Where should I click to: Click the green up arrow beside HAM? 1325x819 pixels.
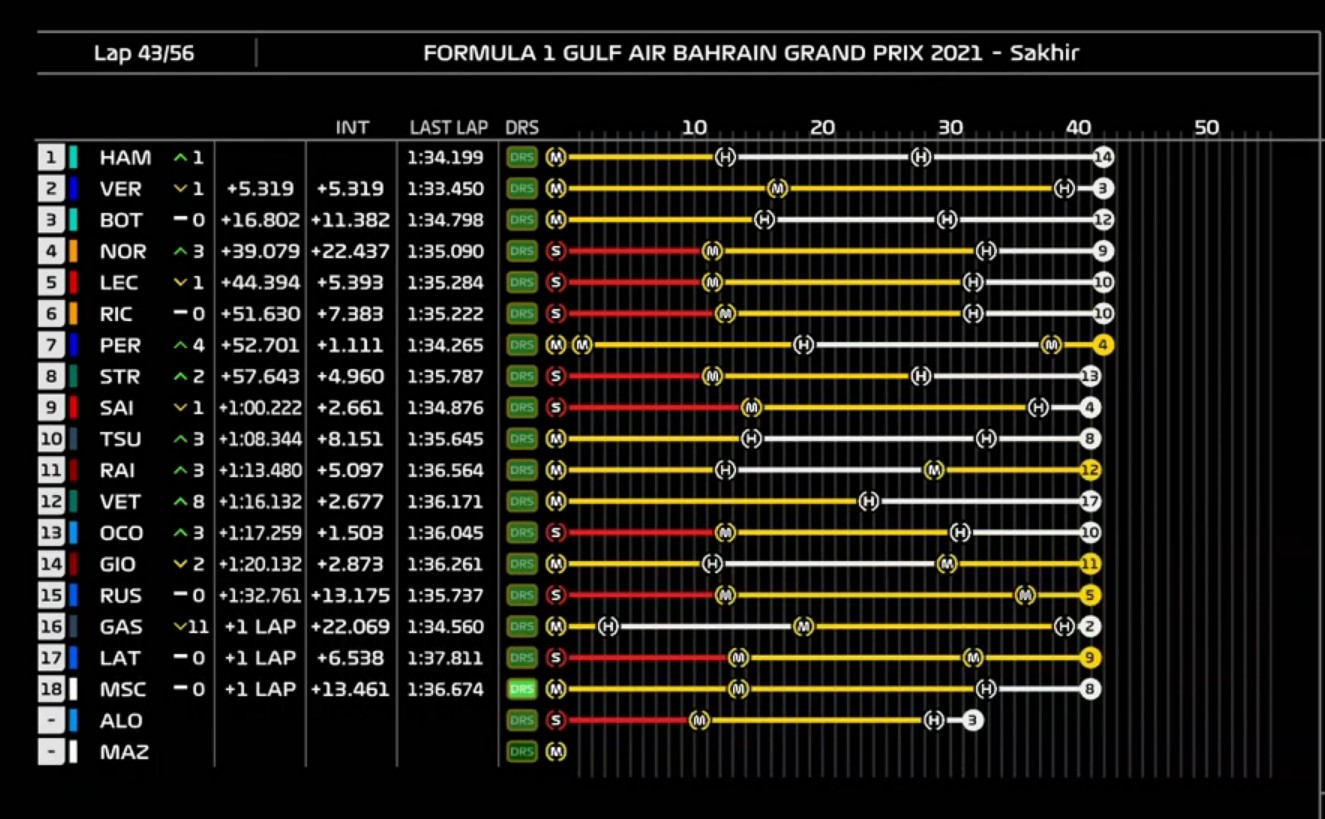[180, 157]
